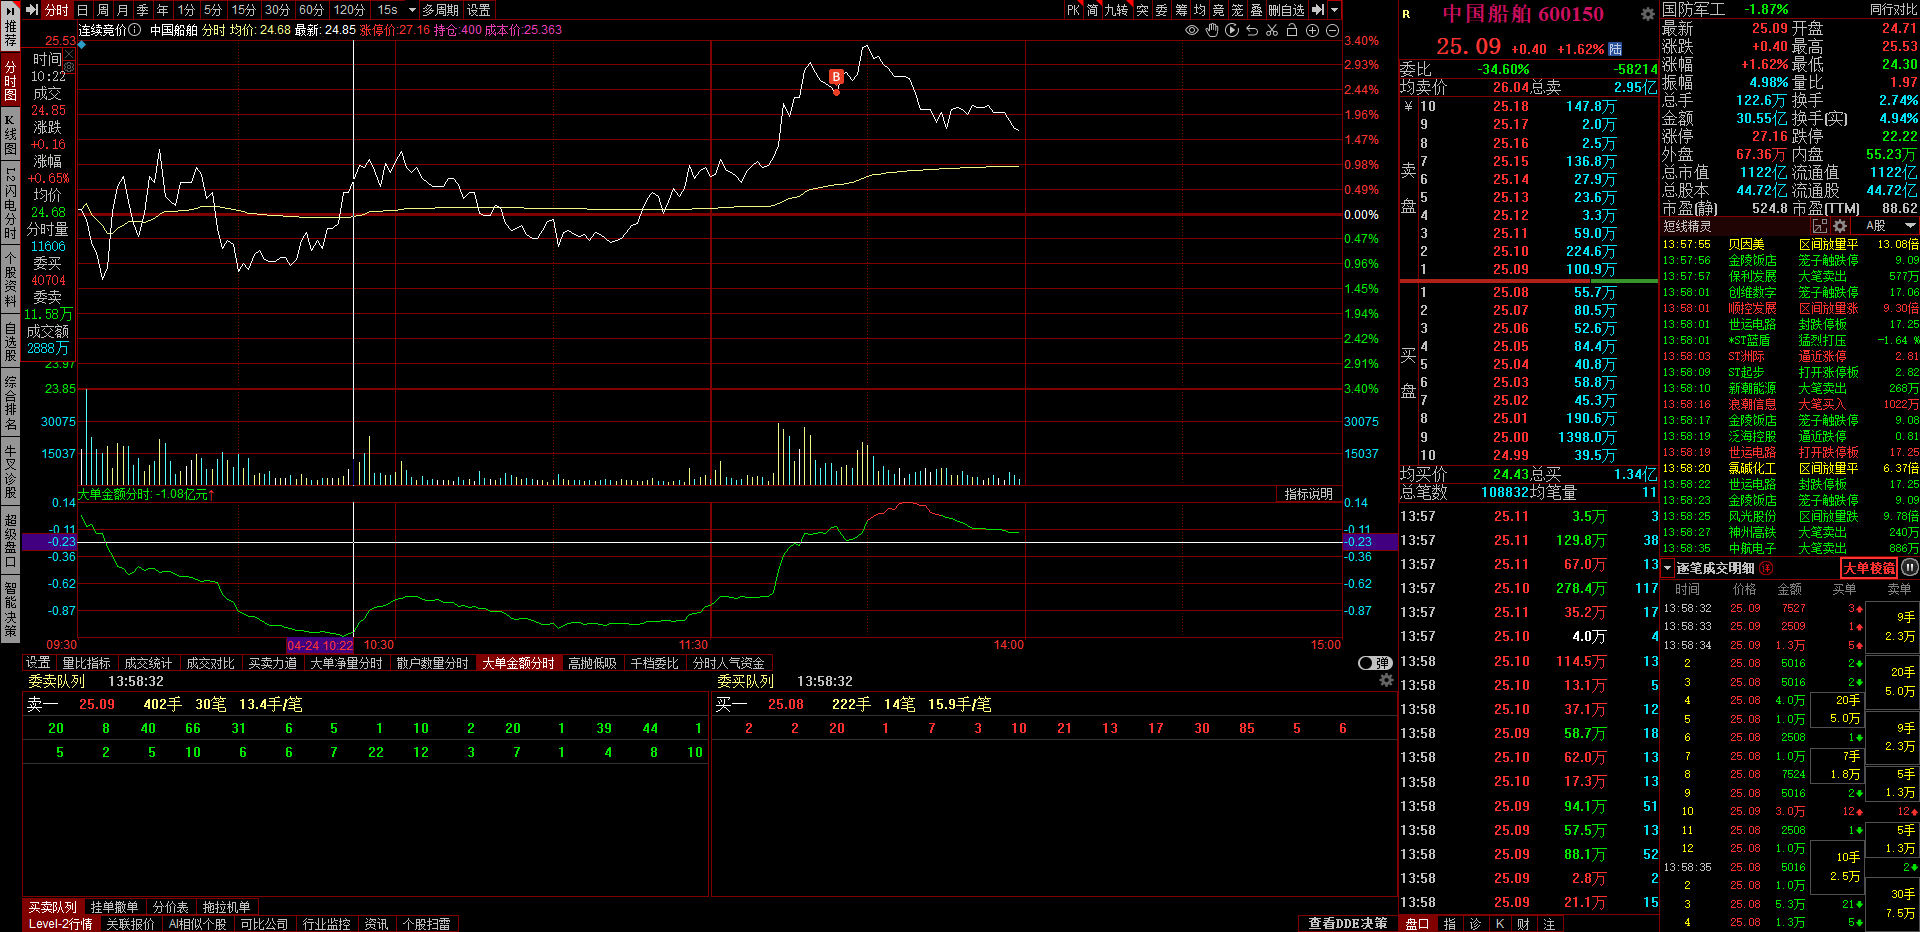The height and width of the screenshot is (932, 1920).
Task: Click the scissors cut icon in chart toolbar
Action: point(1272,30)
